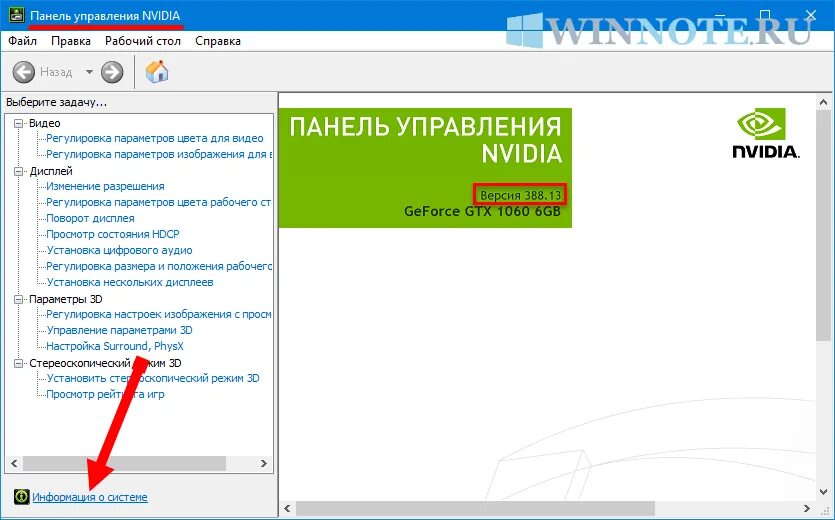The height and width of the screenshot is (520, 835).
Task: Click the system information icon
Action: point(21,497)
